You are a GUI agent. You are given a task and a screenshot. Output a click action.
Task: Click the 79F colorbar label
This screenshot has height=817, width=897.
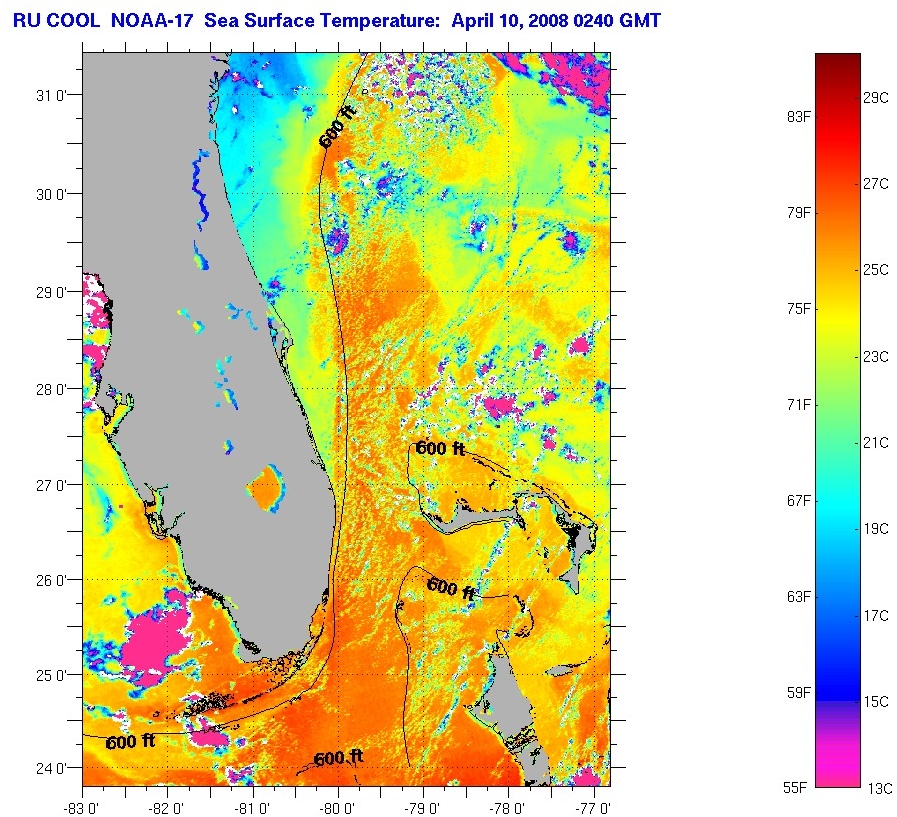799,213
